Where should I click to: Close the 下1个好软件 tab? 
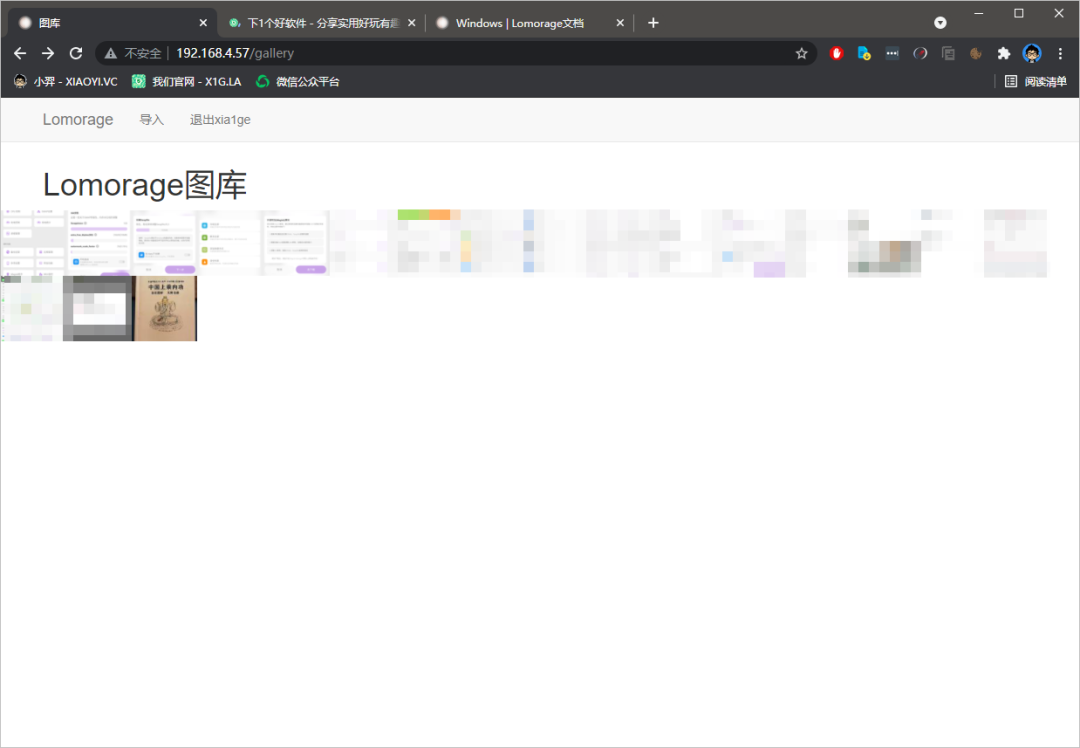tap(411, 23)
